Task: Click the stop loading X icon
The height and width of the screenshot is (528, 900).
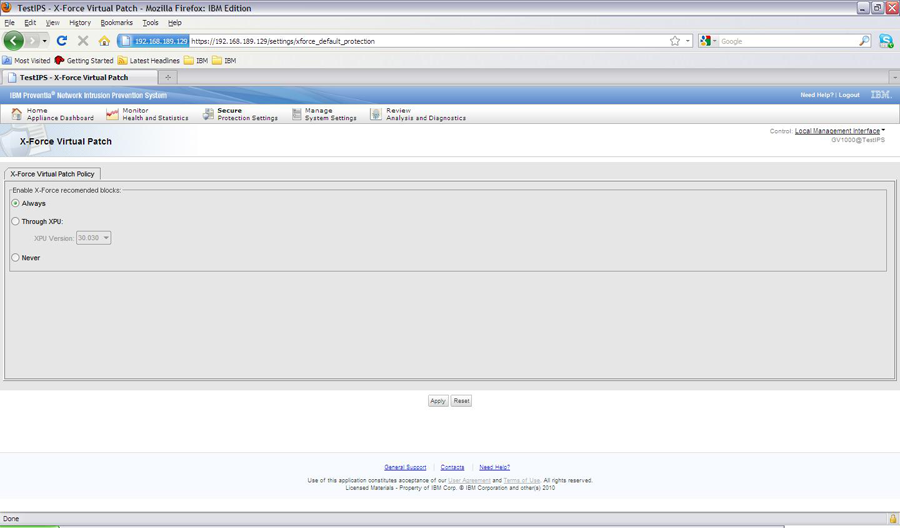Action: point(83,41)
